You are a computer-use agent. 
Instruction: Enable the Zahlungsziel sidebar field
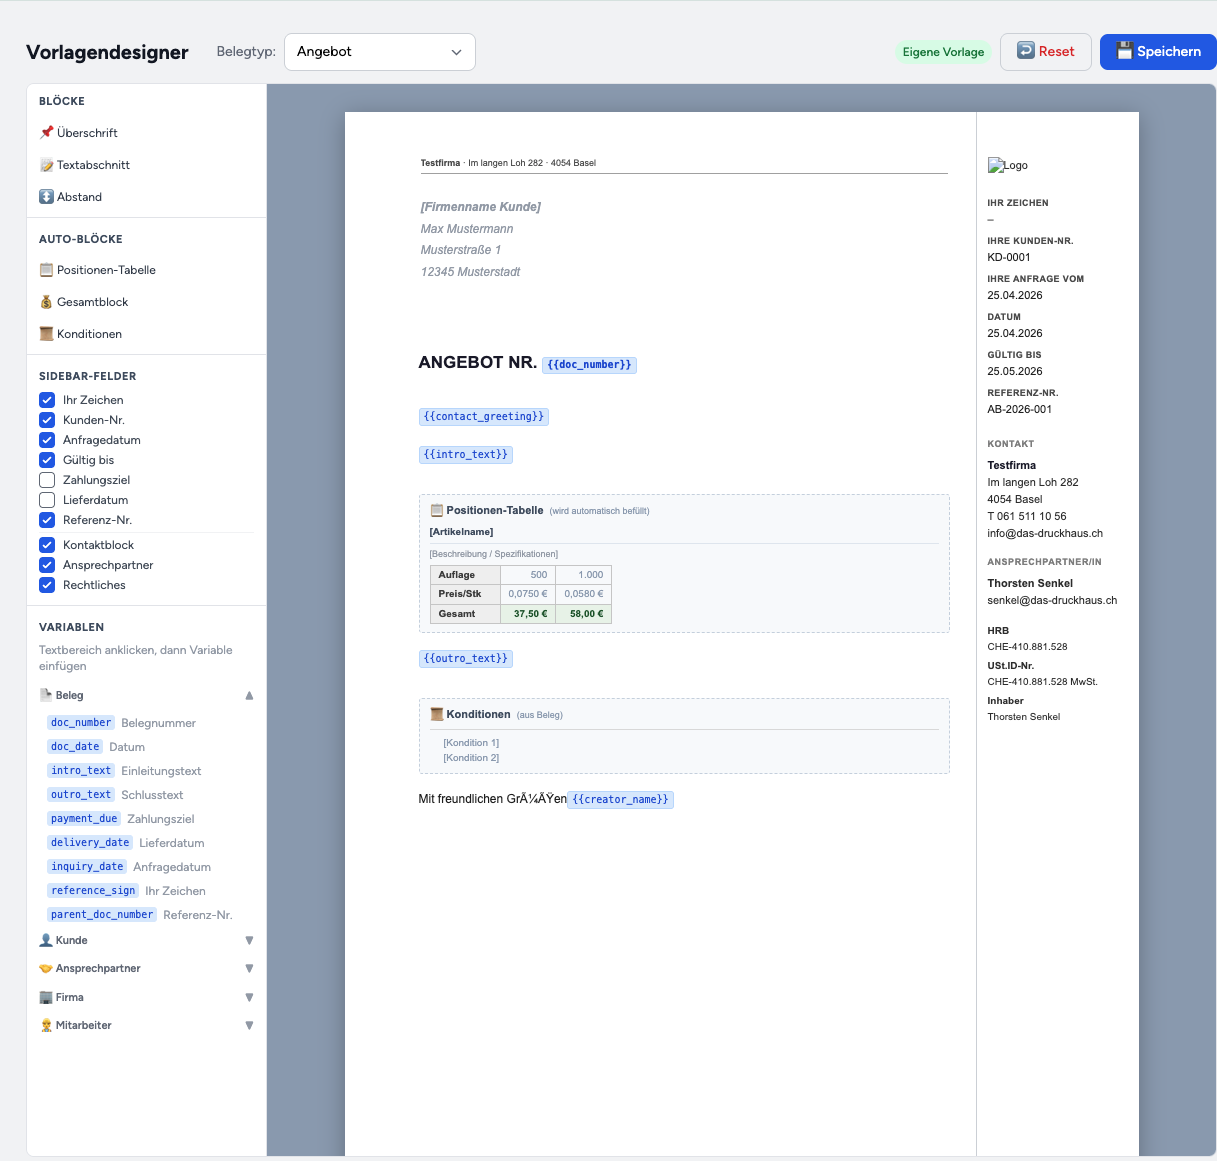pos(45,479)
